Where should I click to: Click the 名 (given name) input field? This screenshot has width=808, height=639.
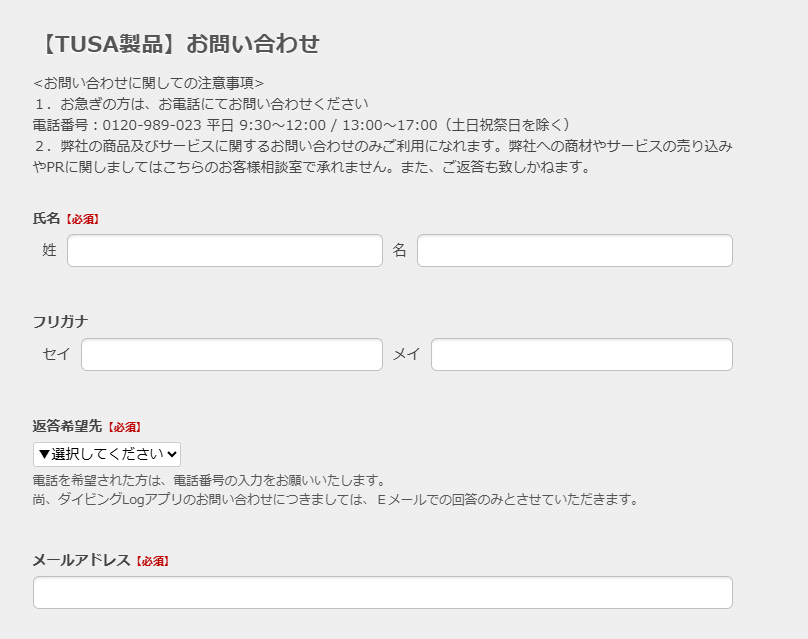[575, 250]
